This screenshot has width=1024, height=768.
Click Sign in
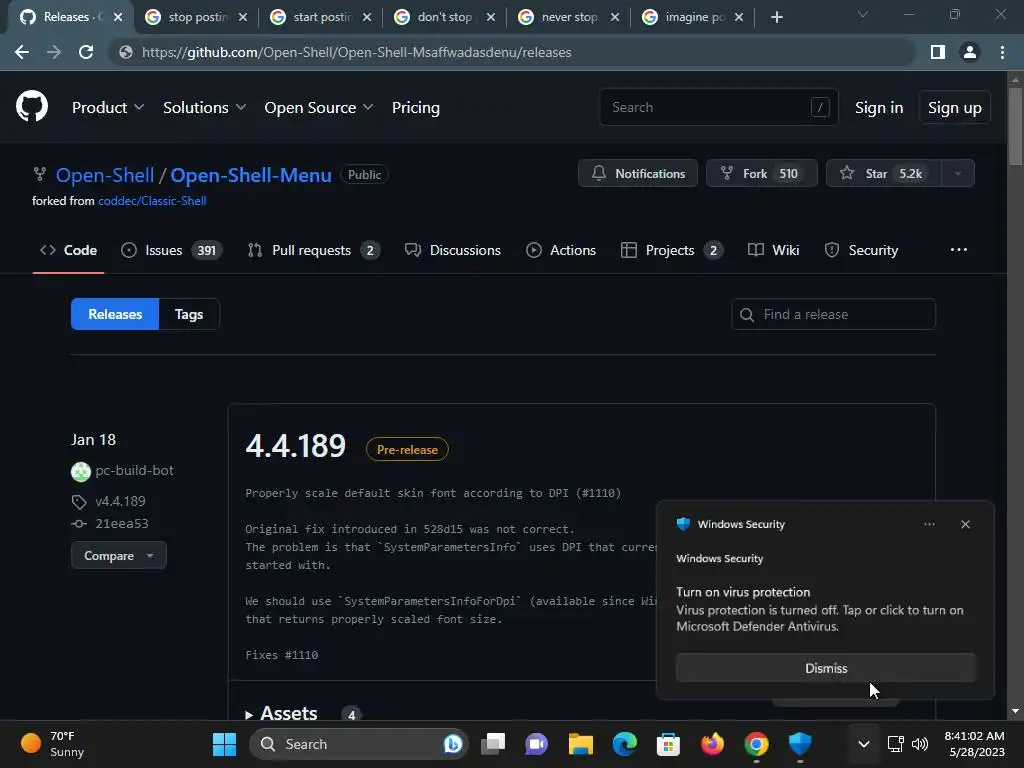(879, 108)
